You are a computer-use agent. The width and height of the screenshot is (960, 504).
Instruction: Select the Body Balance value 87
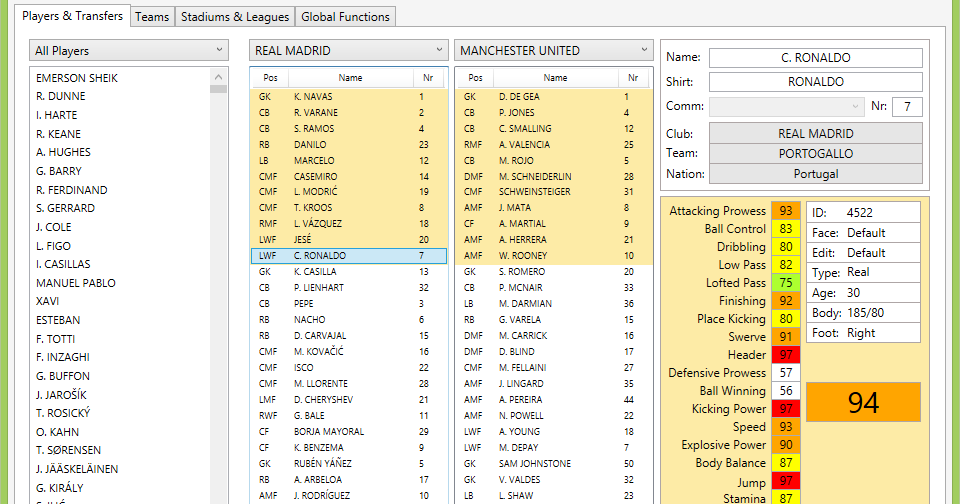pyautogui.click(x=786, y=462)
